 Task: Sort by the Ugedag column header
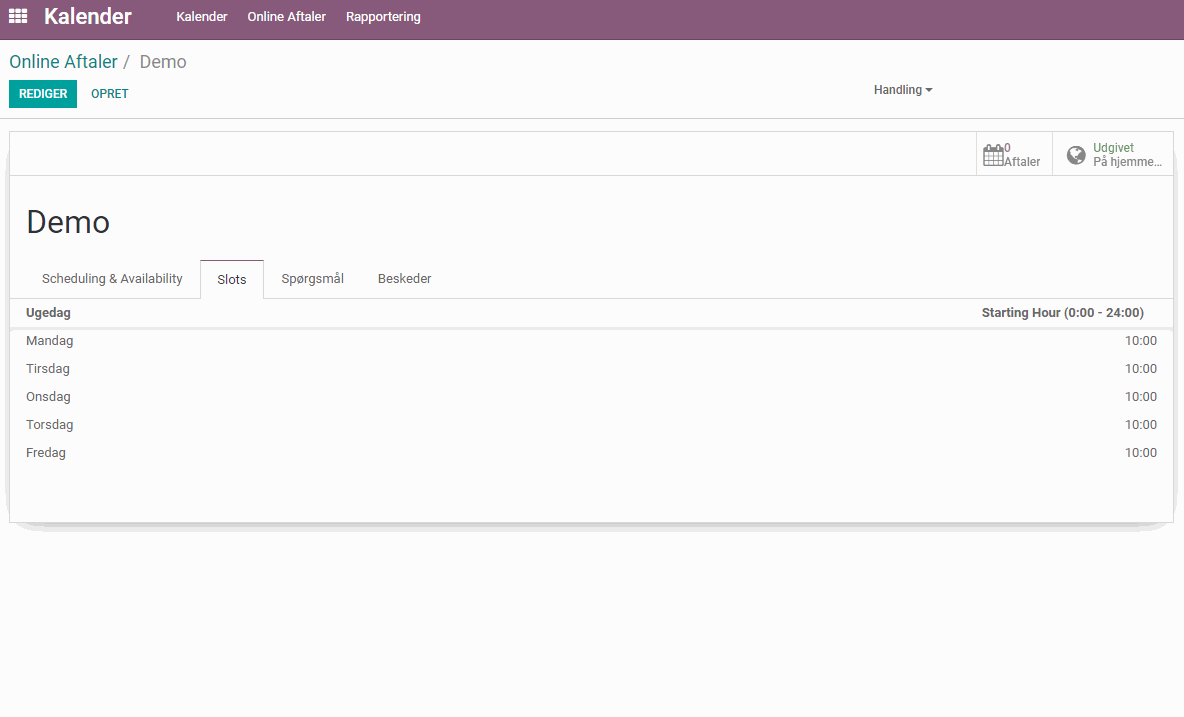pyautogui.click(x=48, y=312)
